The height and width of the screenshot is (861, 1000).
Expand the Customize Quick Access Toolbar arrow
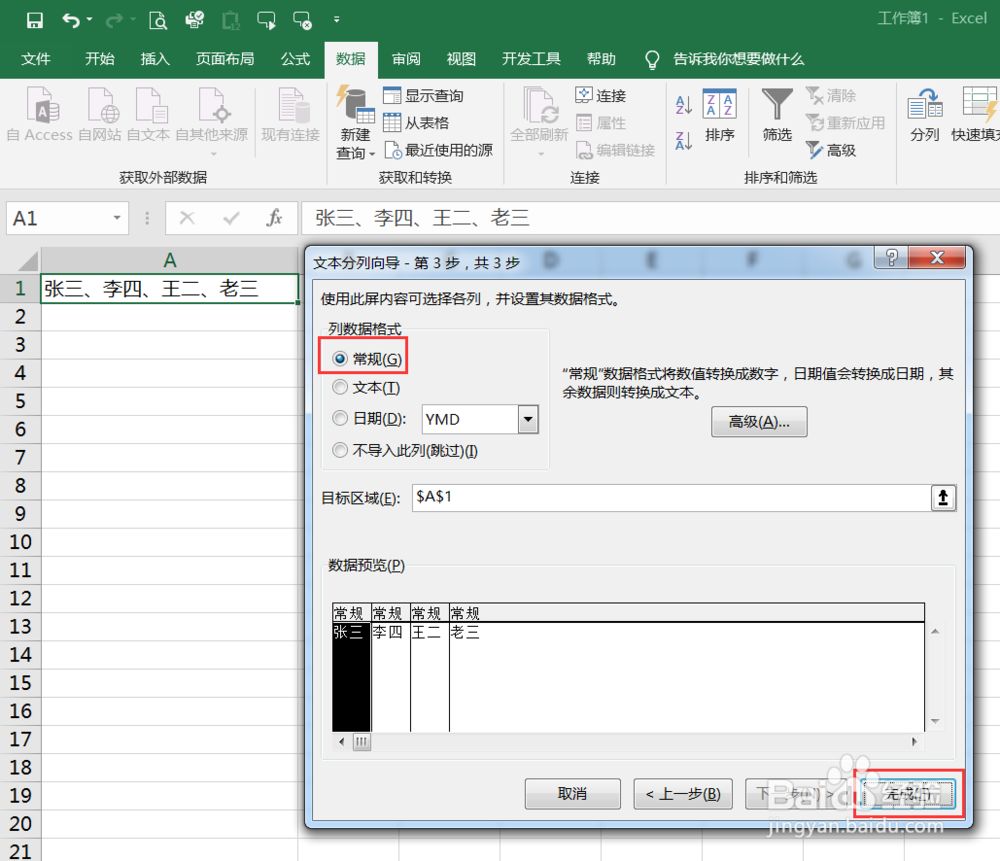(x=336, y=20)
